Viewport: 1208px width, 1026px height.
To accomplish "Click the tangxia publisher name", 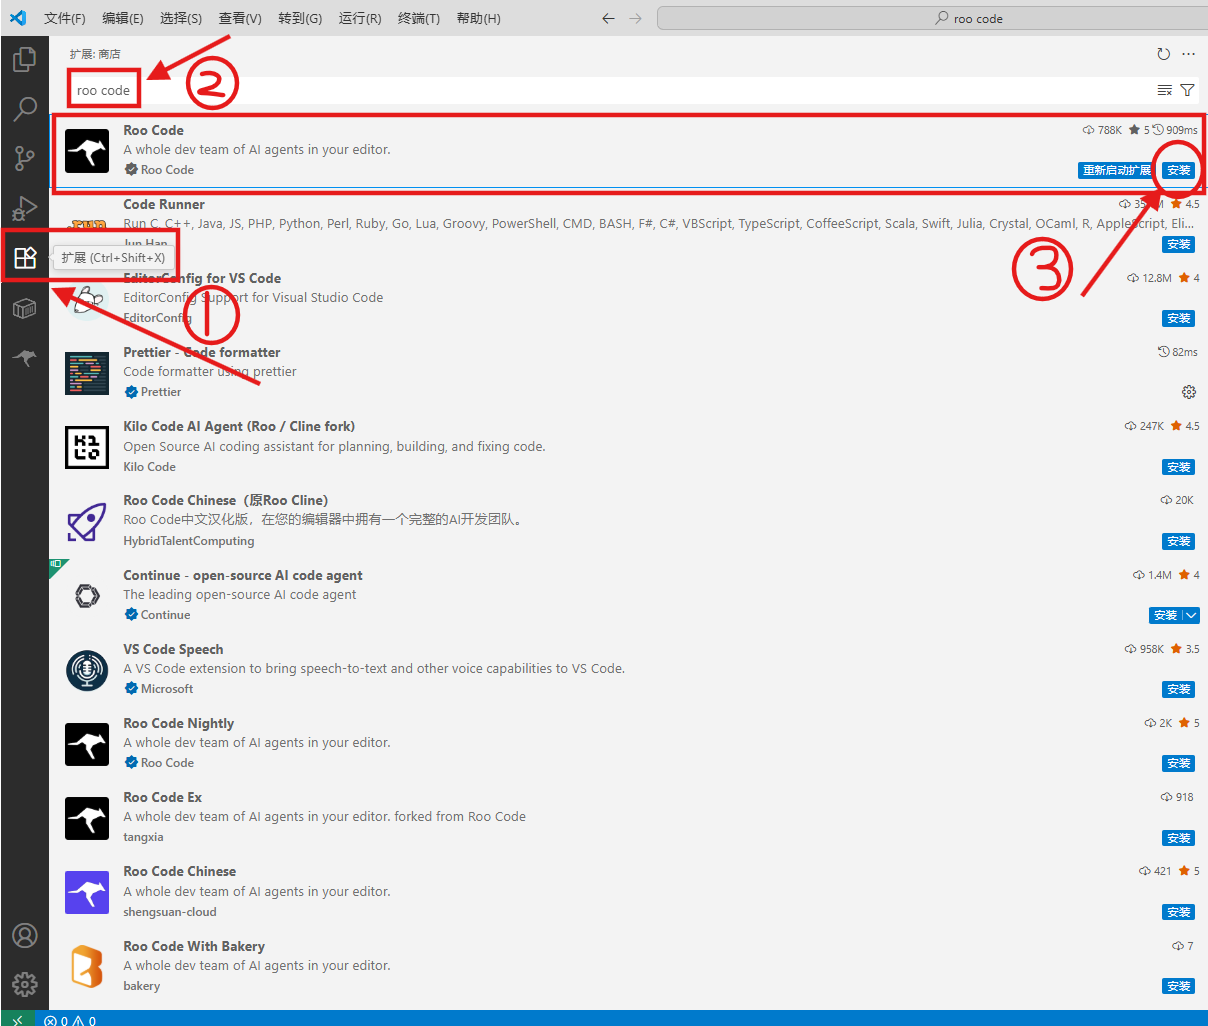I will click(x=143, y=837).
